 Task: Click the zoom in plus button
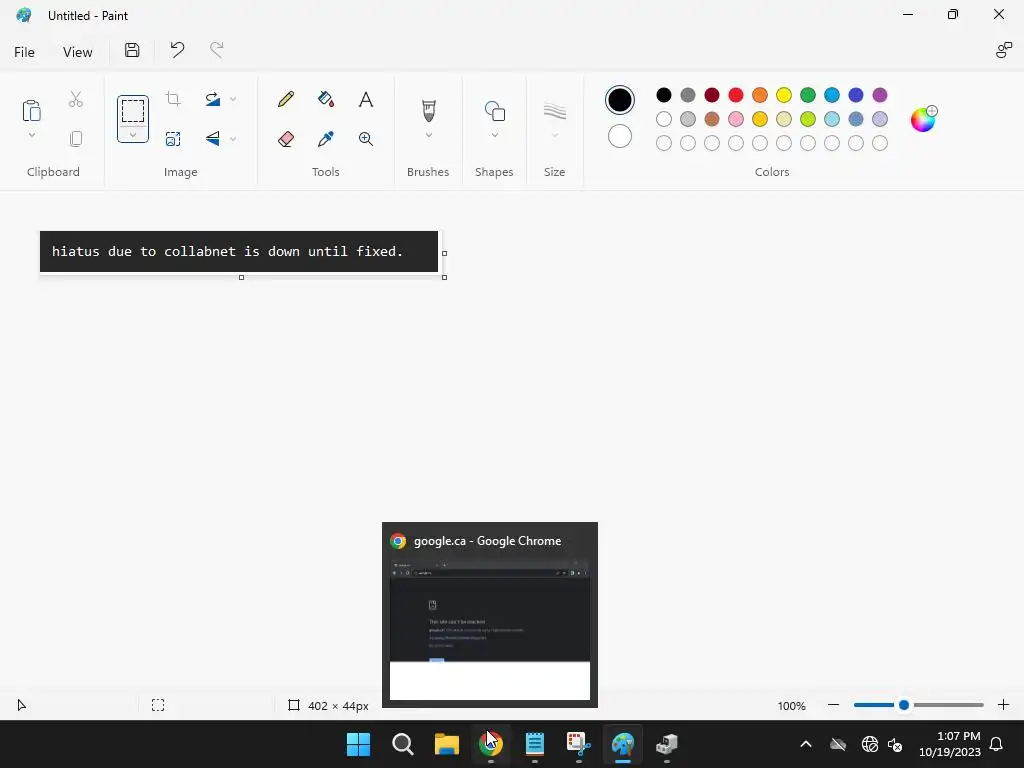1003,705
